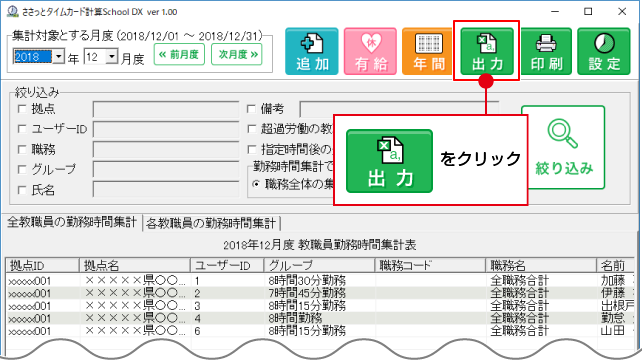Open the 年間 yearly calendar icon
Viewport: 642px width, 361px height.
(428, 52)
